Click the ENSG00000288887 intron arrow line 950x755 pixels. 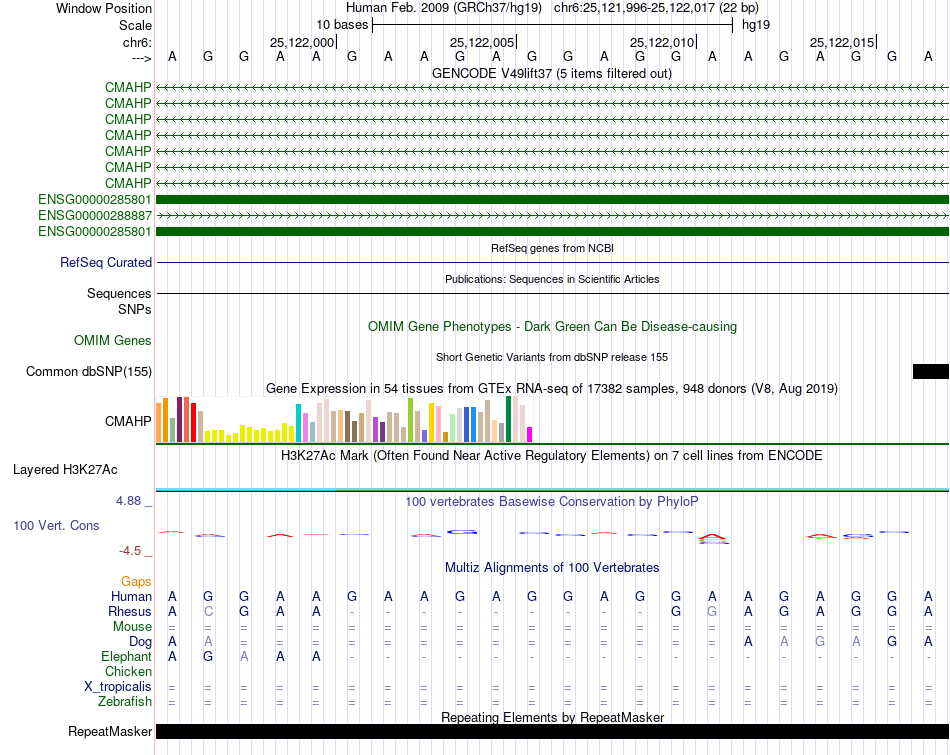click(x=552, y=215)
